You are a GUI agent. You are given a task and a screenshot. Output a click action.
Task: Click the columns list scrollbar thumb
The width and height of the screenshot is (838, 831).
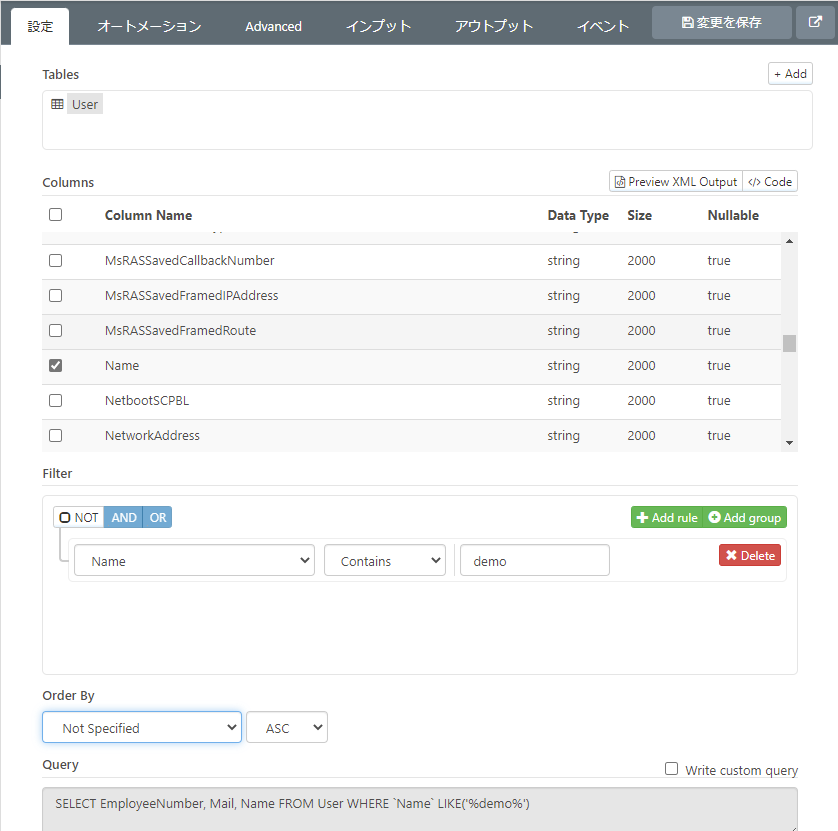[789, 344]
